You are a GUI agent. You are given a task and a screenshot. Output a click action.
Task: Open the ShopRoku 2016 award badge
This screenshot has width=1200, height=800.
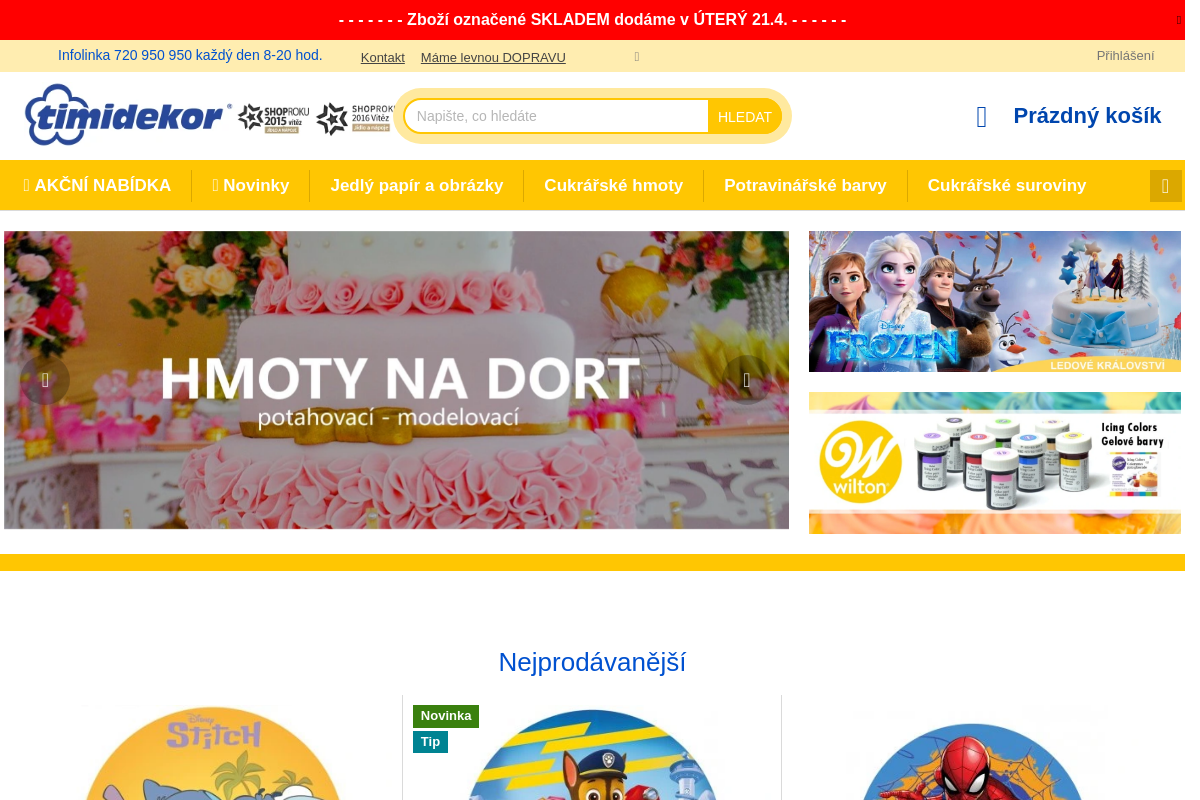pos(355,118)
